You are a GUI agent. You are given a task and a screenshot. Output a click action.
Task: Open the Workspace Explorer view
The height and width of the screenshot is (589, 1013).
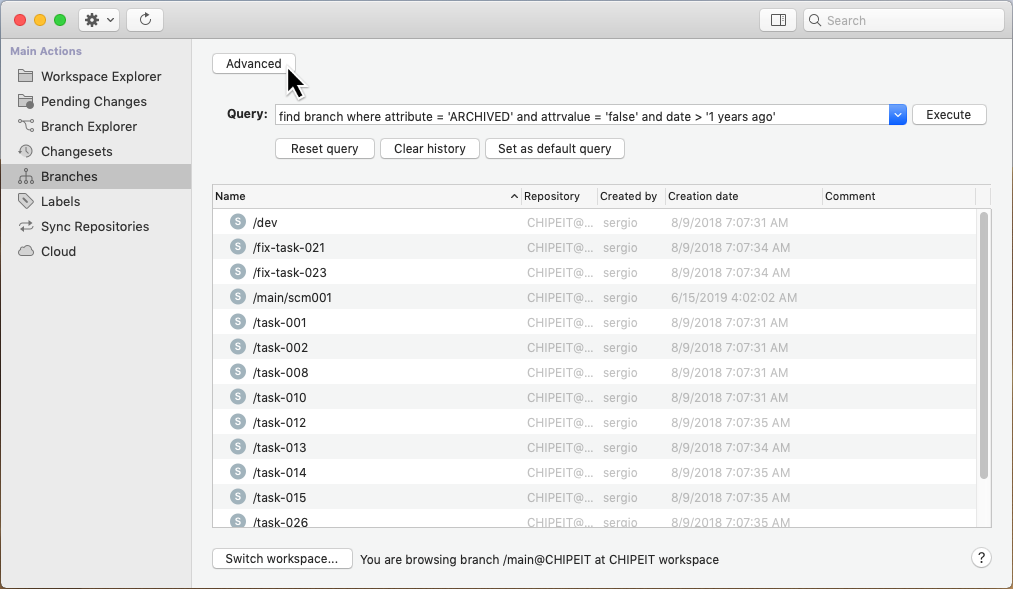pos(99,76)
